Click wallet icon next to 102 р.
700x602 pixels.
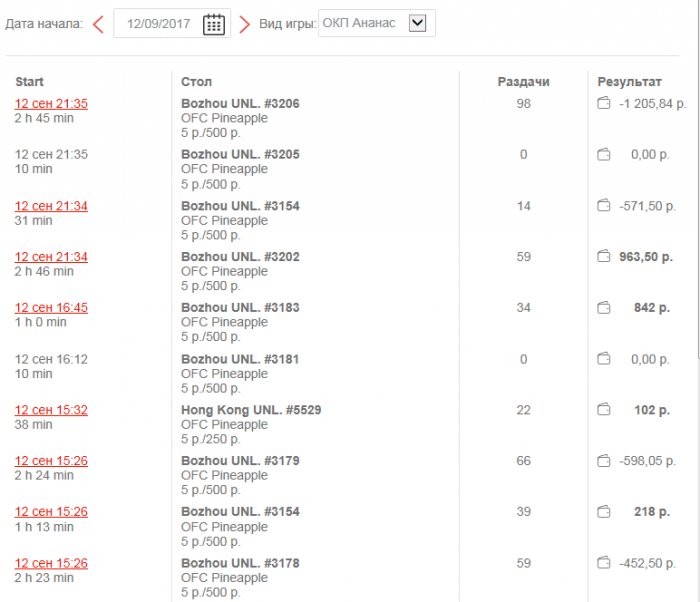click(604, 410)
